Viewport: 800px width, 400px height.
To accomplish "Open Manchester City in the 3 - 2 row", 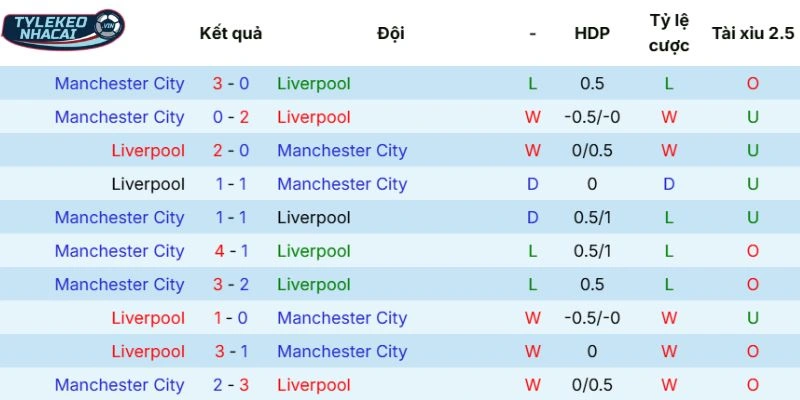I will tap(119, 285).
